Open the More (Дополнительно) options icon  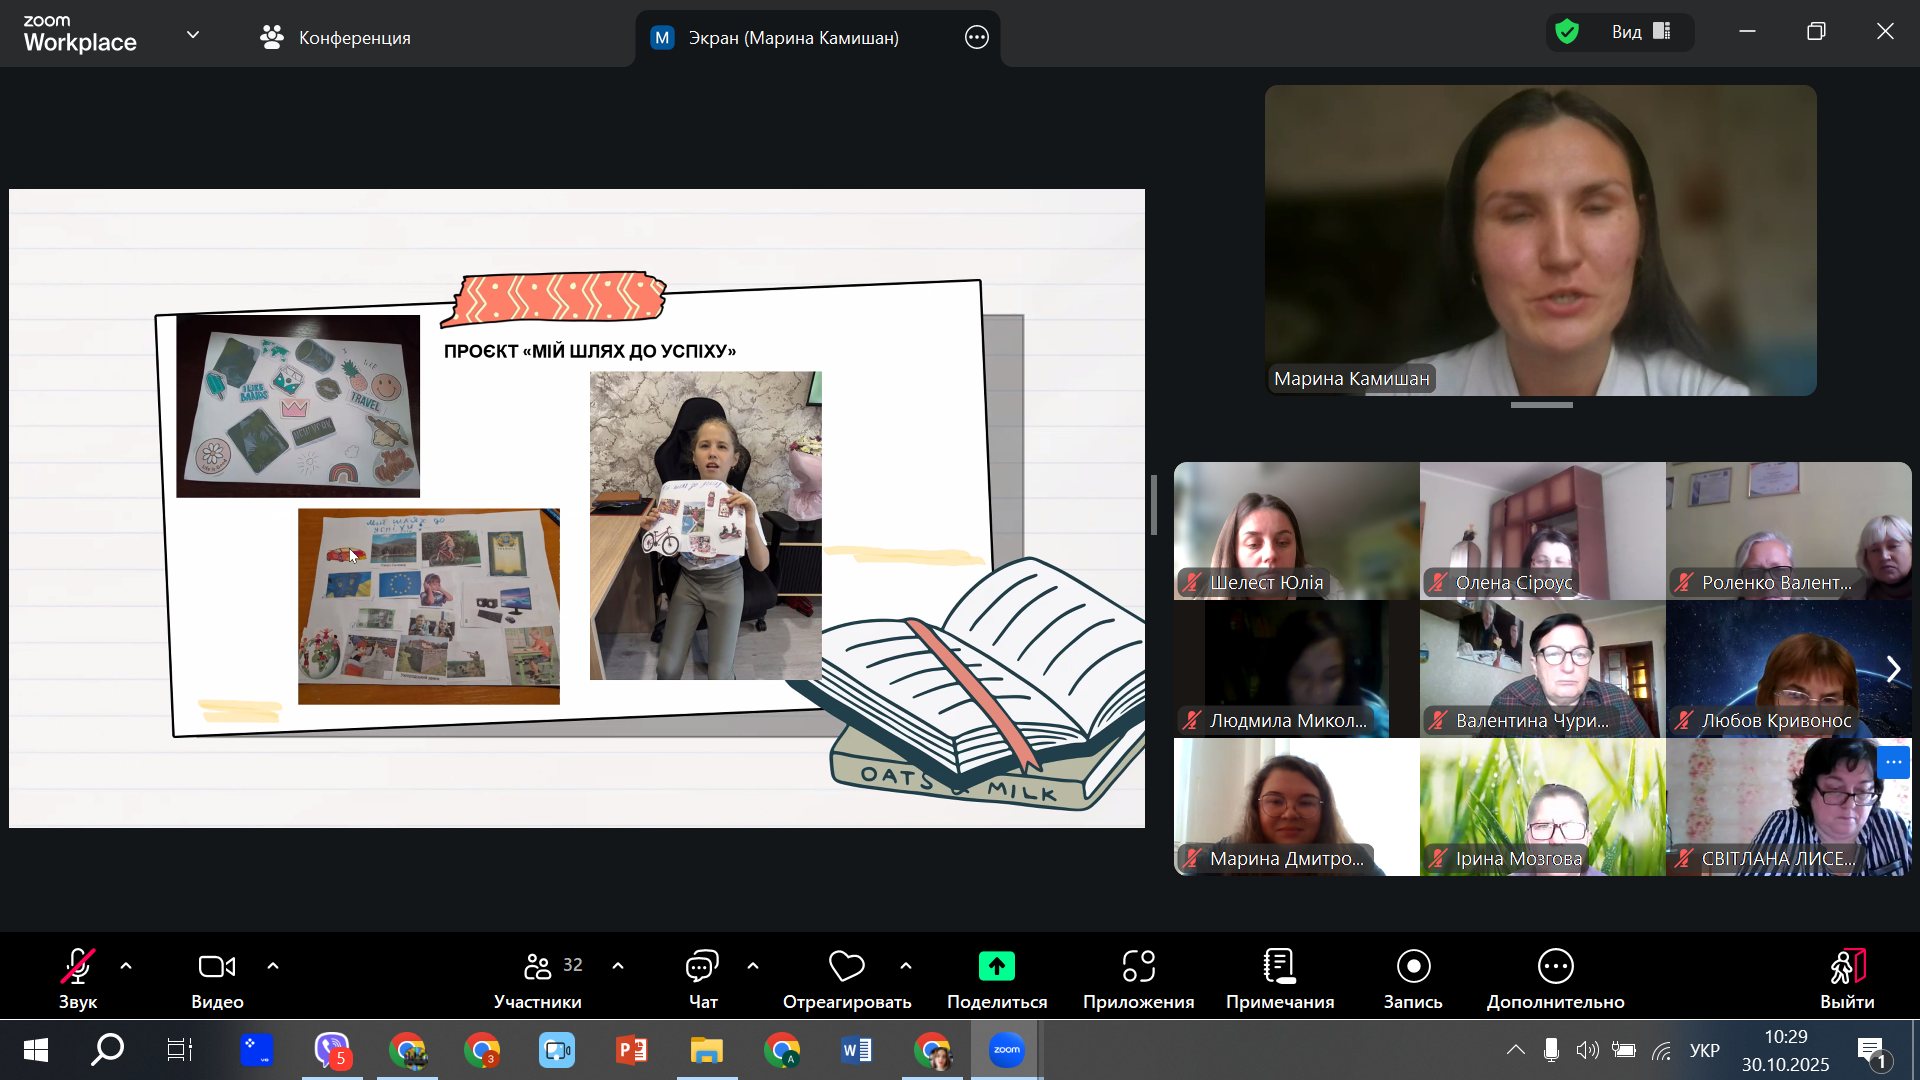pyautogui.click(x=1555, y=967)
